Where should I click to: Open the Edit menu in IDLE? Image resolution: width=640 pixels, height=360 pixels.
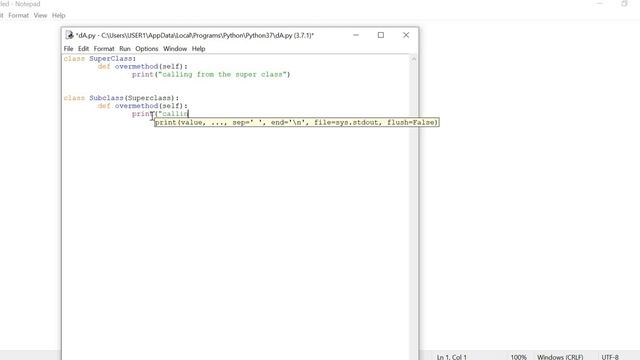(83, 49)
